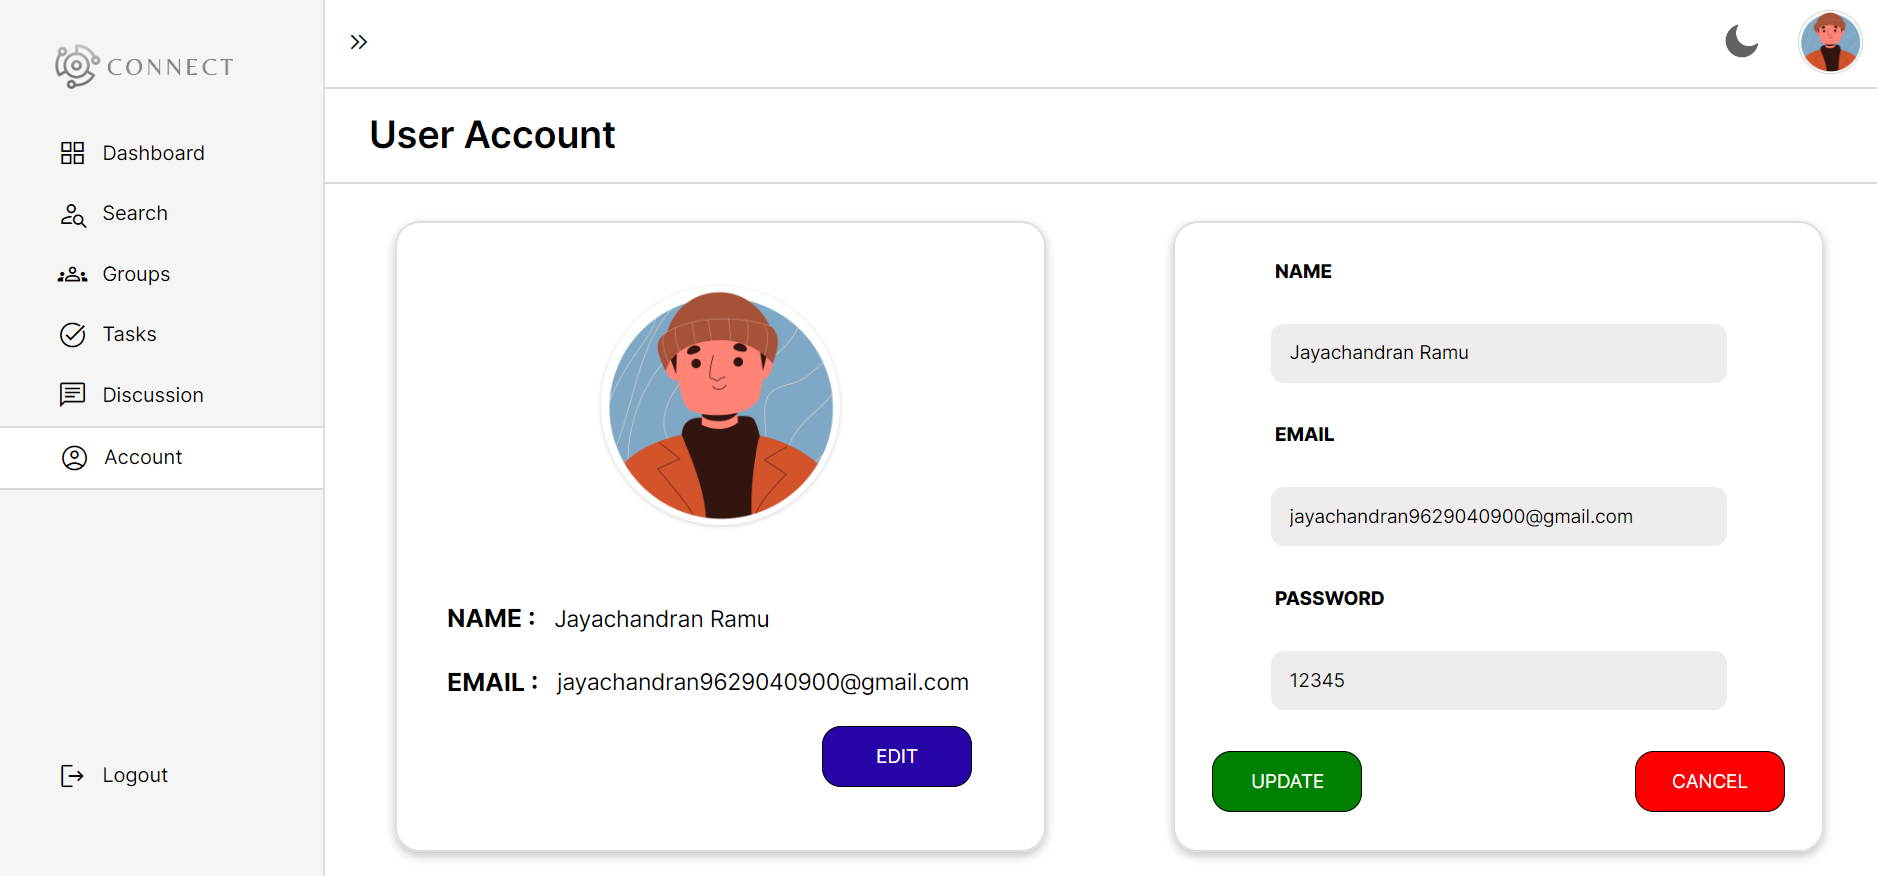The height and width of the screenshot is (876, 1877).
Task: Click the Search people icon
Action: 73,214
